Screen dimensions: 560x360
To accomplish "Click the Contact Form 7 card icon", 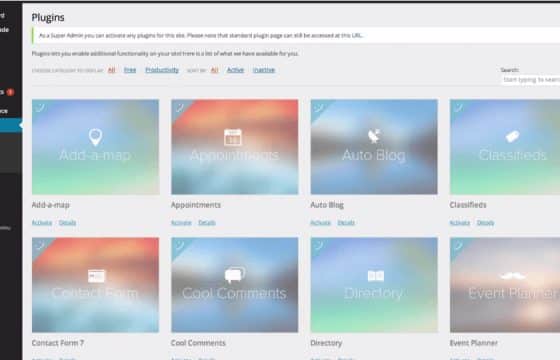I will [96, 276].
